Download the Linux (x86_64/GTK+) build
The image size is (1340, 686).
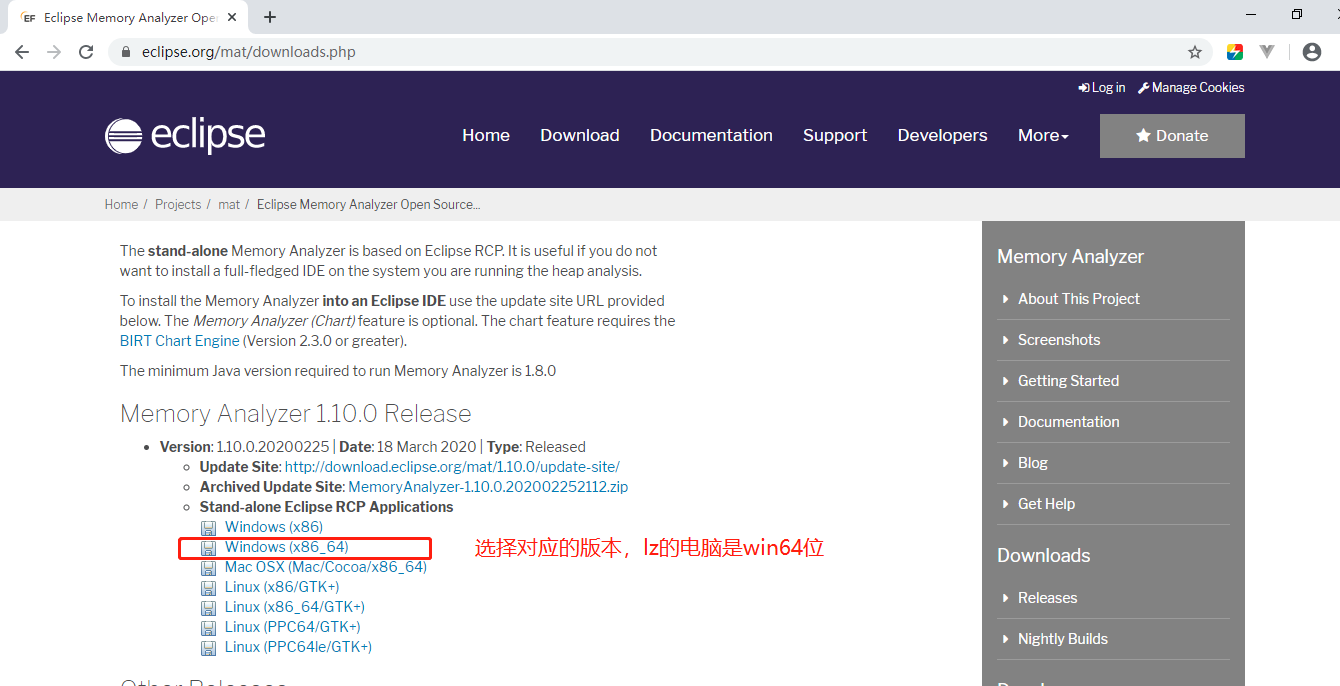click(x=295, y=607)
